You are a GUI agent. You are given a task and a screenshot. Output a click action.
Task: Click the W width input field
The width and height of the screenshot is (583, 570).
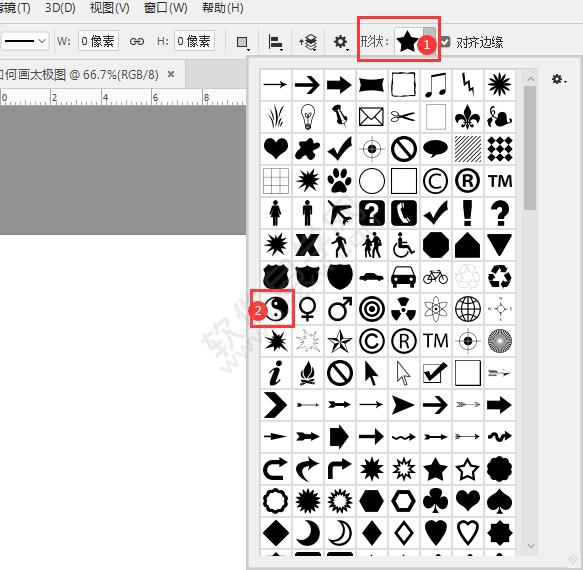pyautogui.click(x=98, y=41)
